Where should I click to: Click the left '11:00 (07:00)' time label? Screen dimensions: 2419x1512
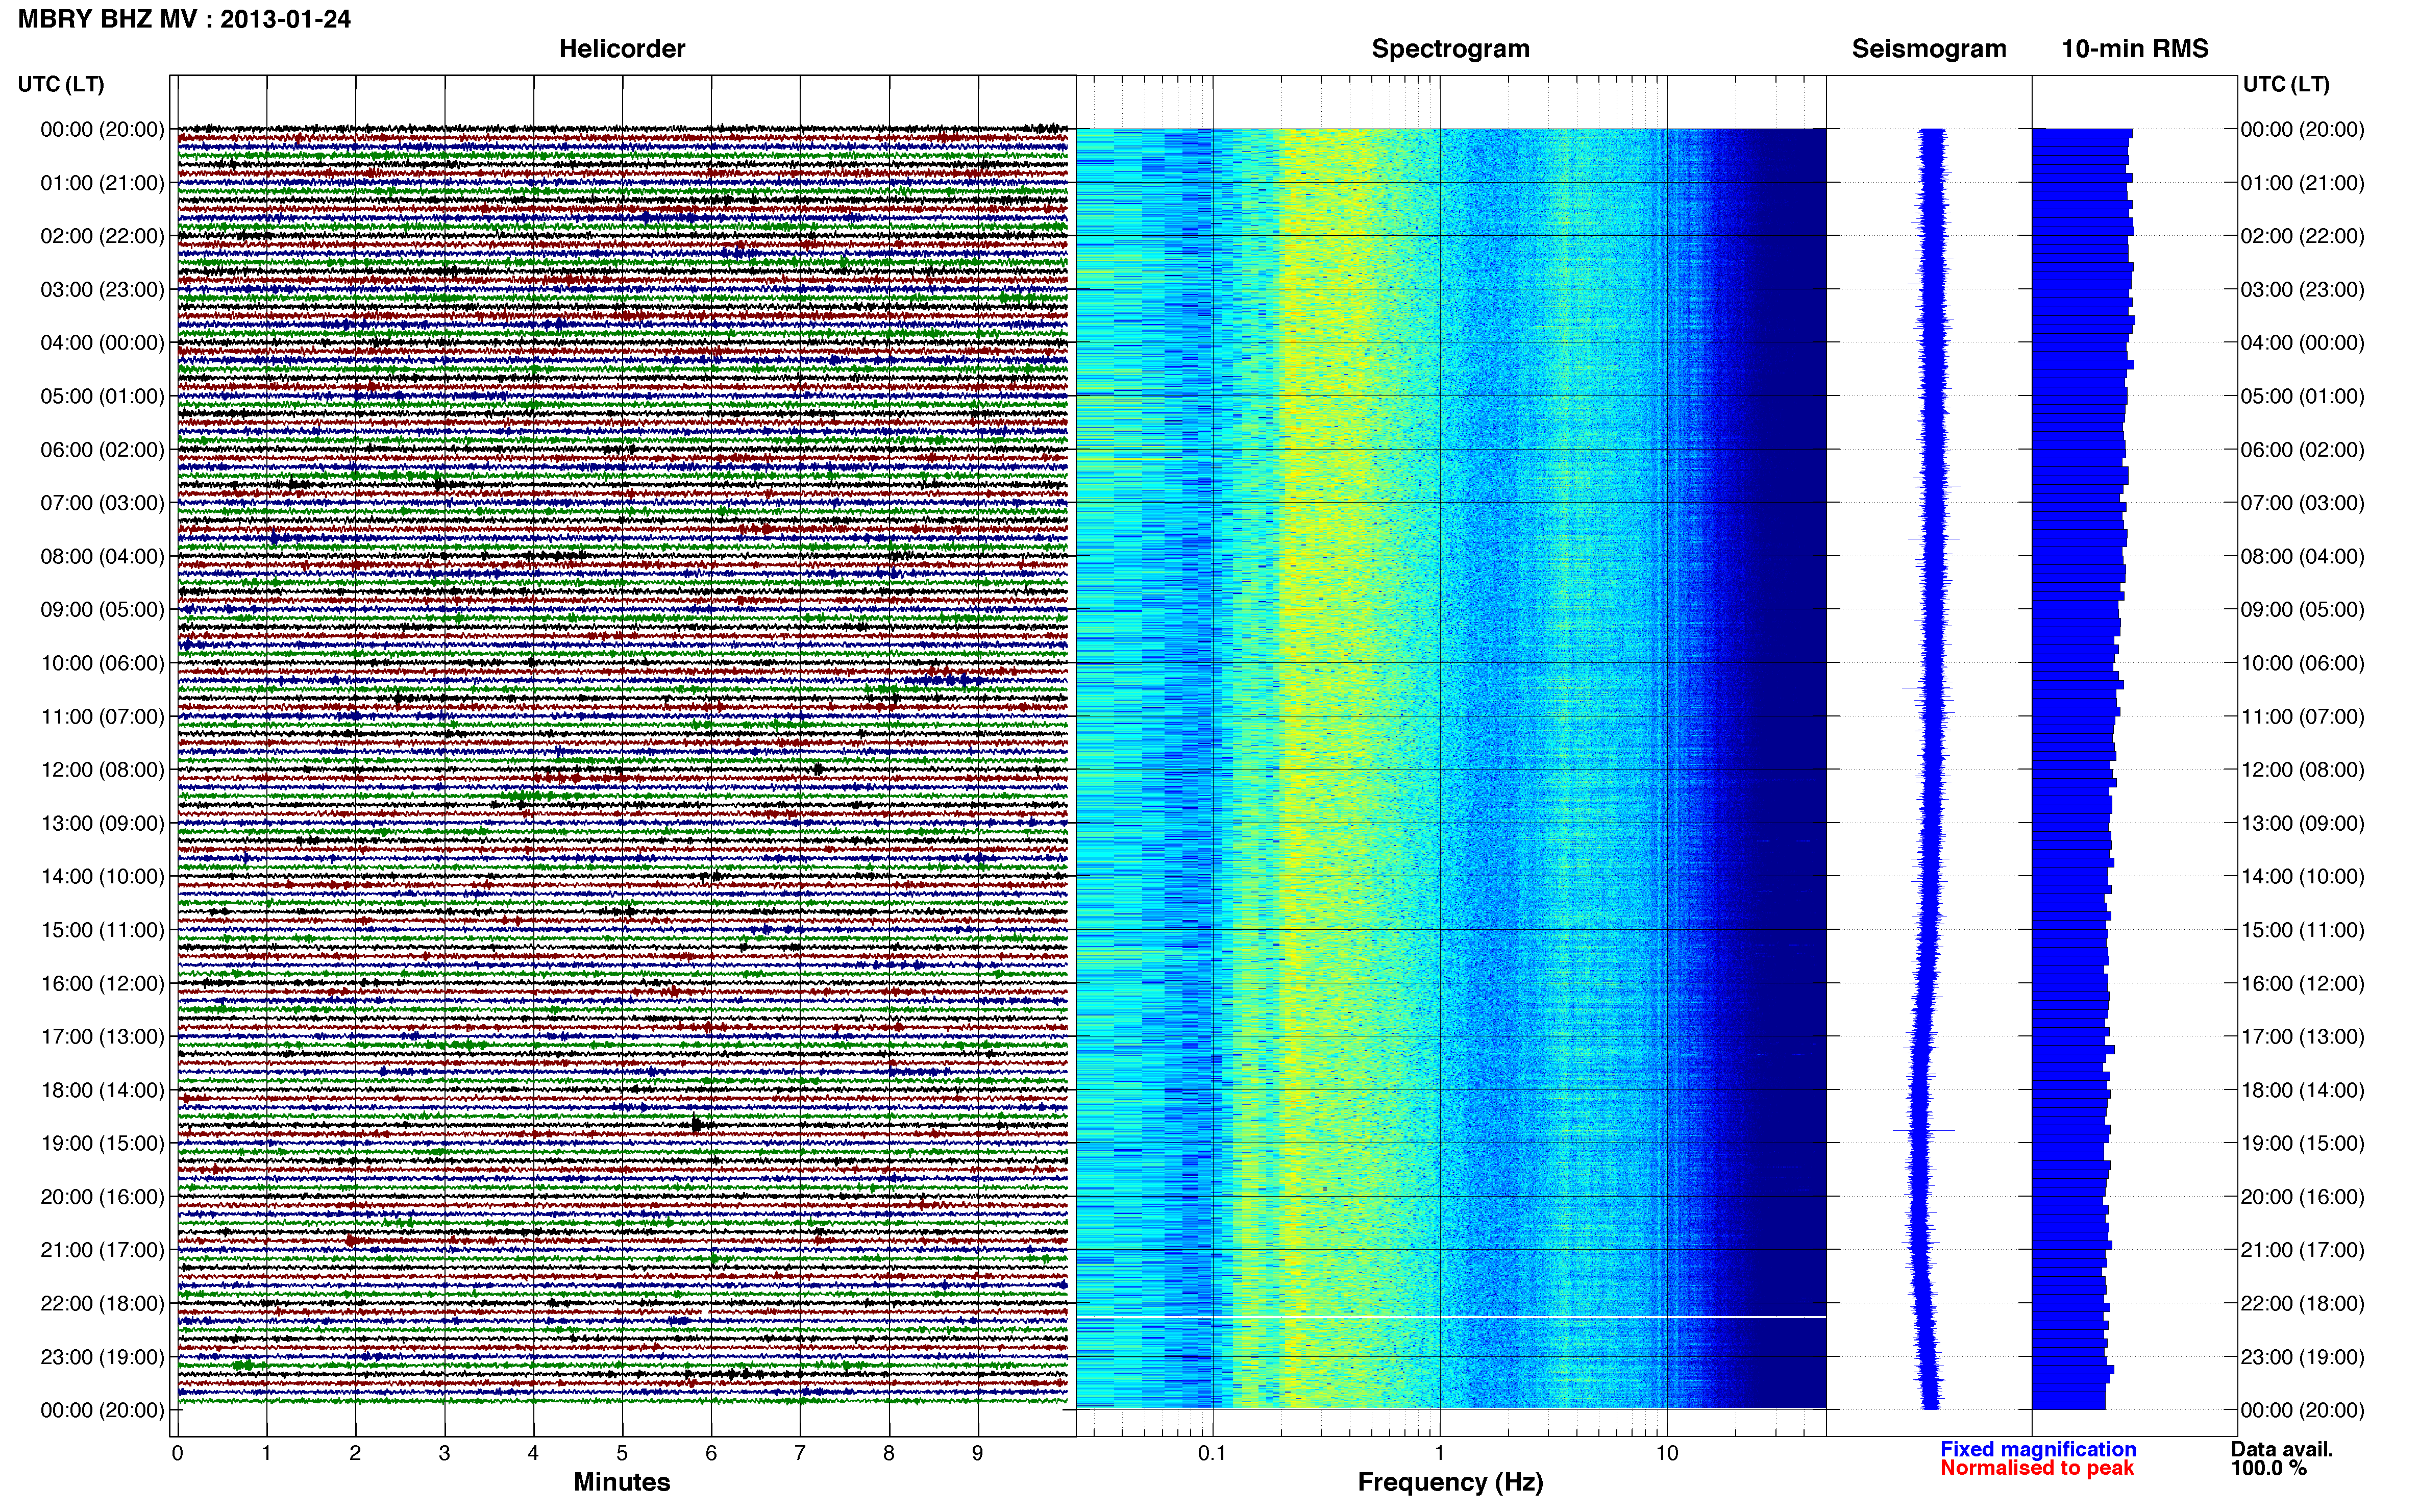click(x=102, y=717)
